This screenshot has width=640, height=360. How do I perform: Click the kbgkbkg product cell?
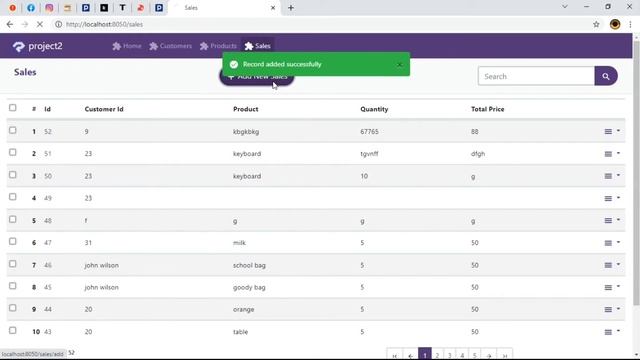(x=246, y=132)
